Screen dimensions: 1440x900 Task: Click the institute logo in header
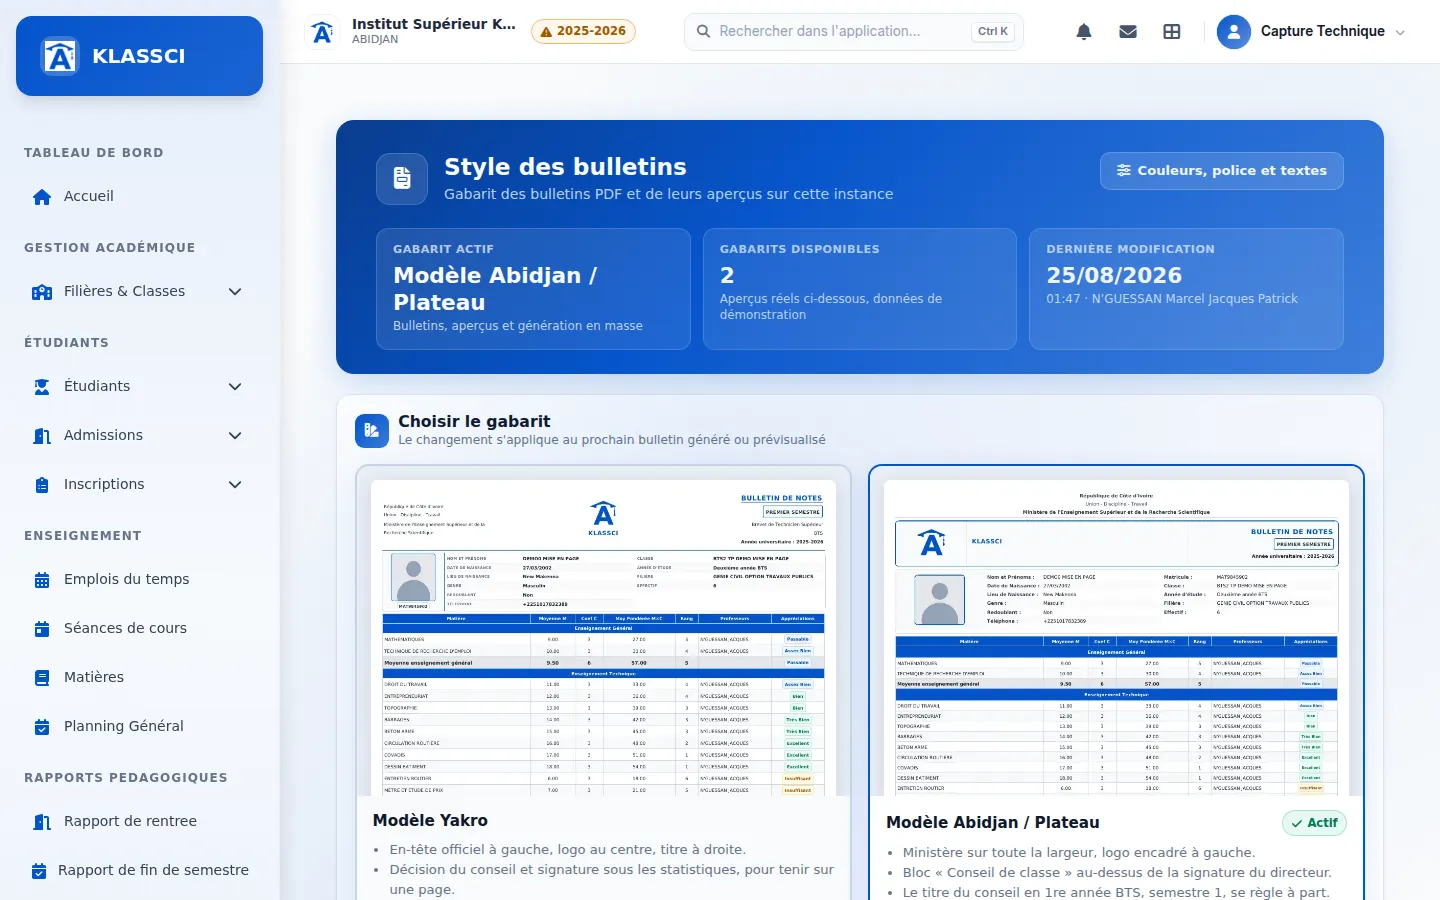click(323, 32)
